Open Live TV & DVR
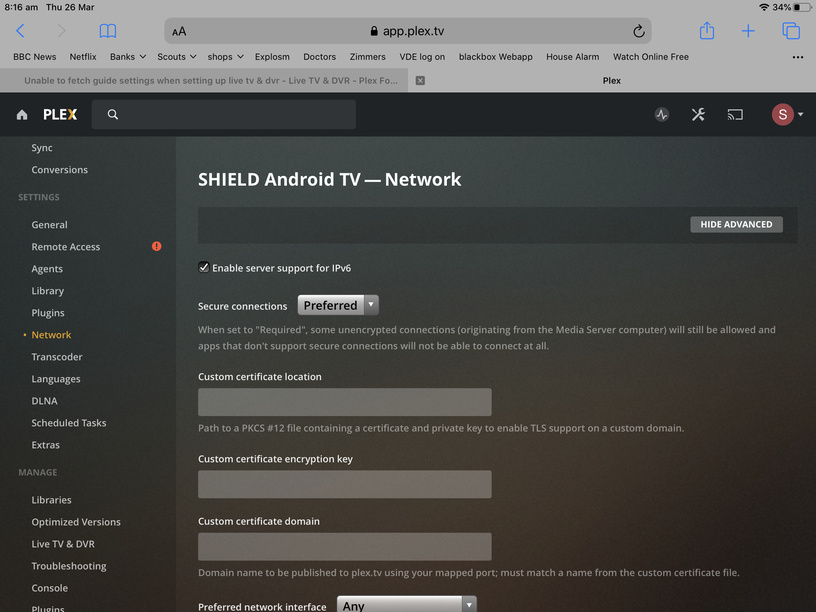Screen dimensions: 816x612 [63, 544]
